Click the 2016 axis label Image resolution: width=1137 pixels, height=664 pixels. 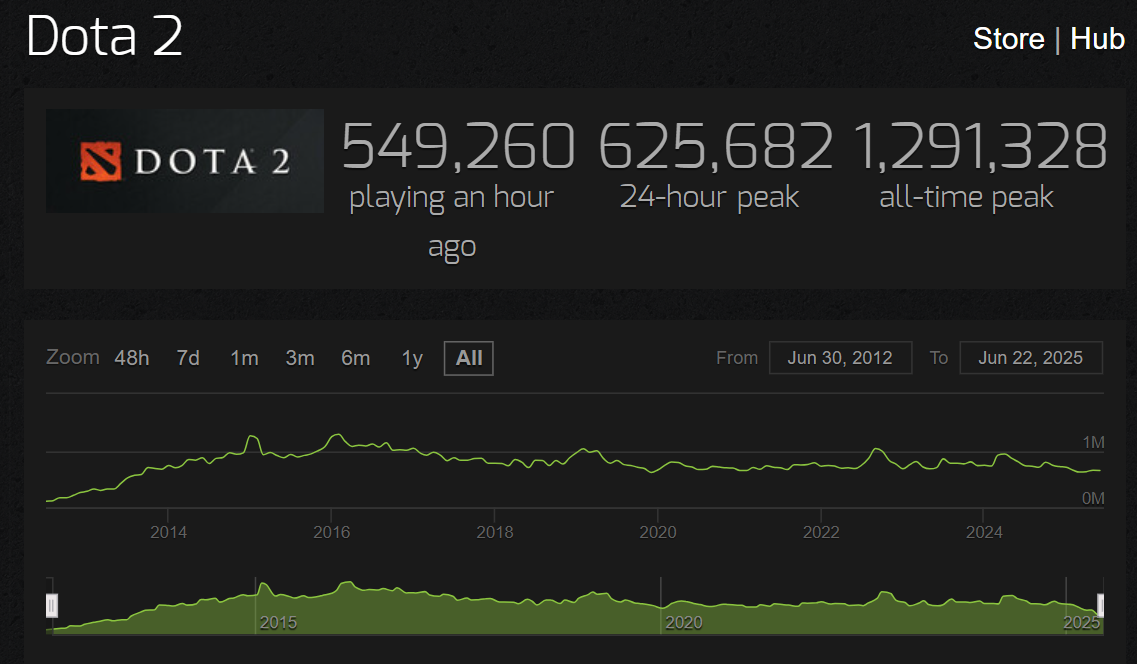pyautogui.click(x=331, y=532)
